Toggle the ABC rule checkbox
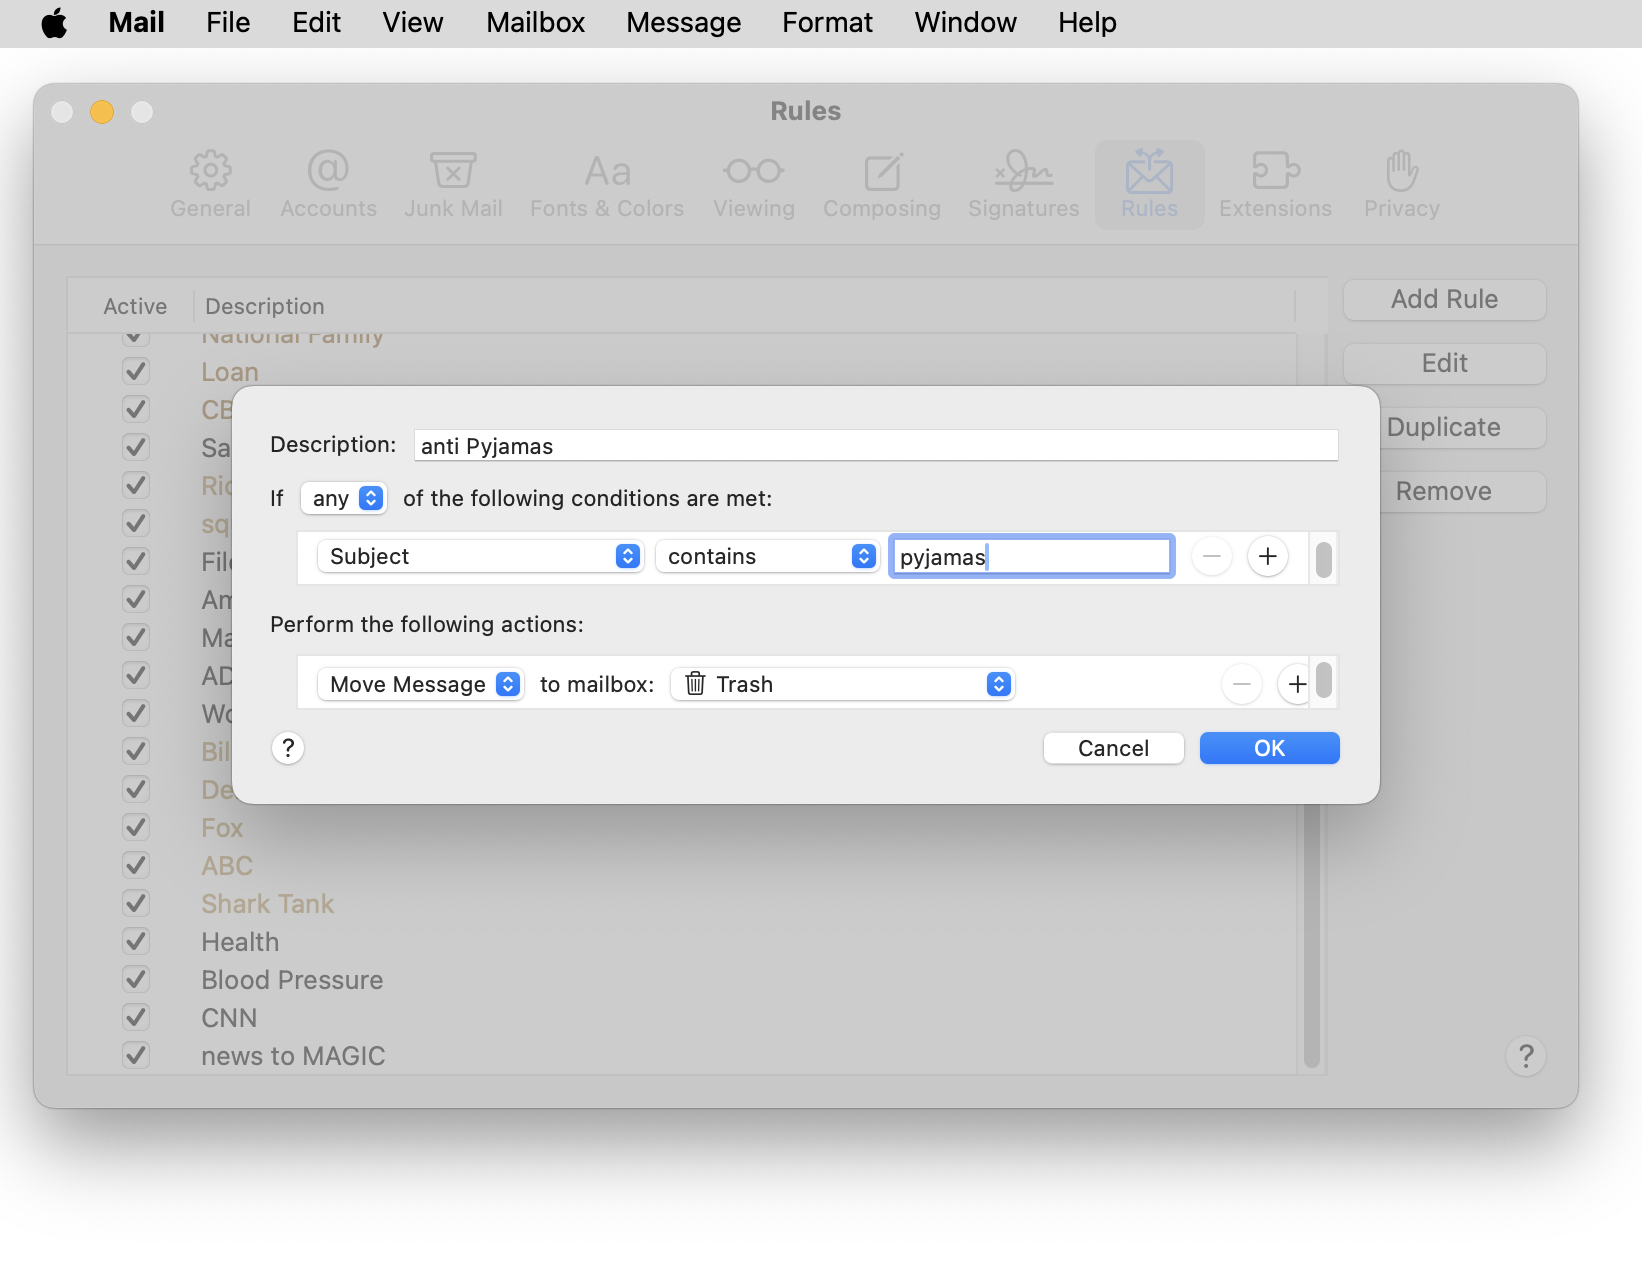1642x1264 pixels. coord(136,865)
